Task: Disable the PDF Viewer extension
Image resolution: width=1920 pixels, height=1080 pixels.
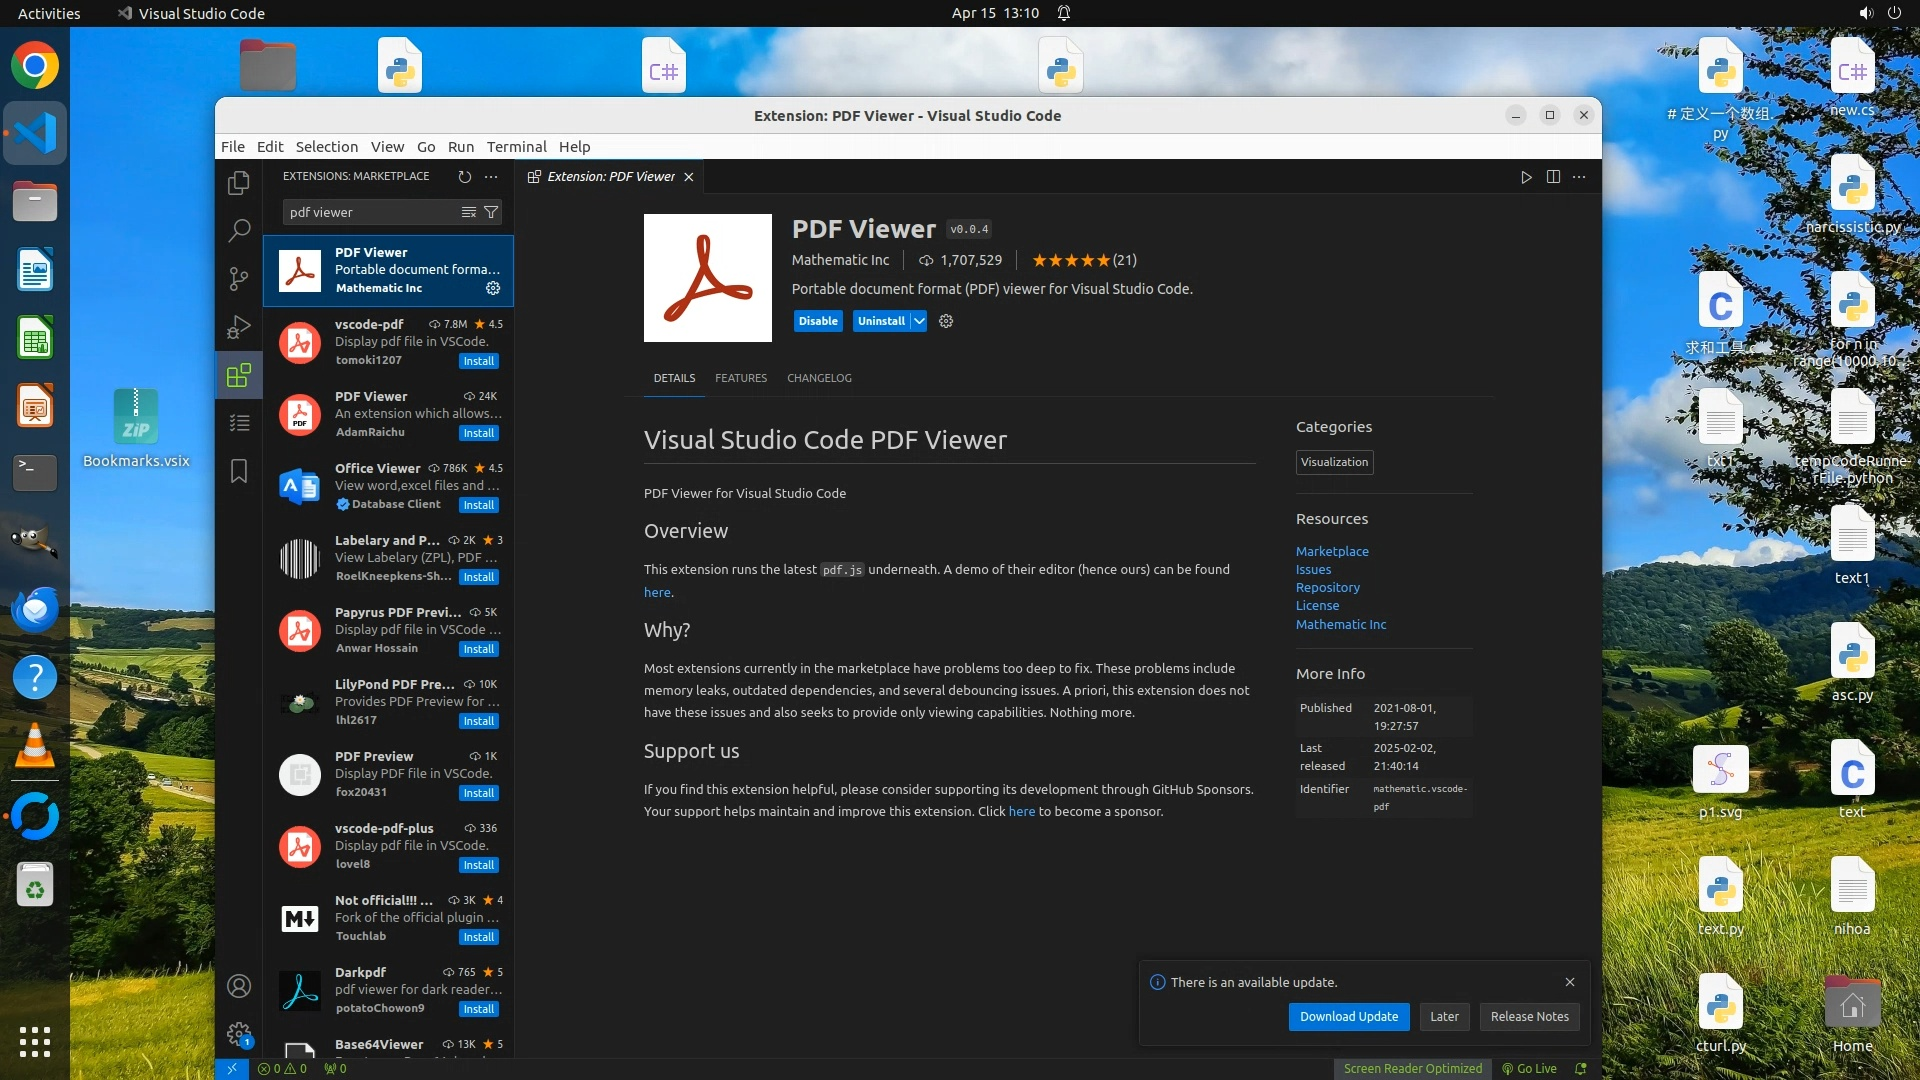Action: pos(817,321)
